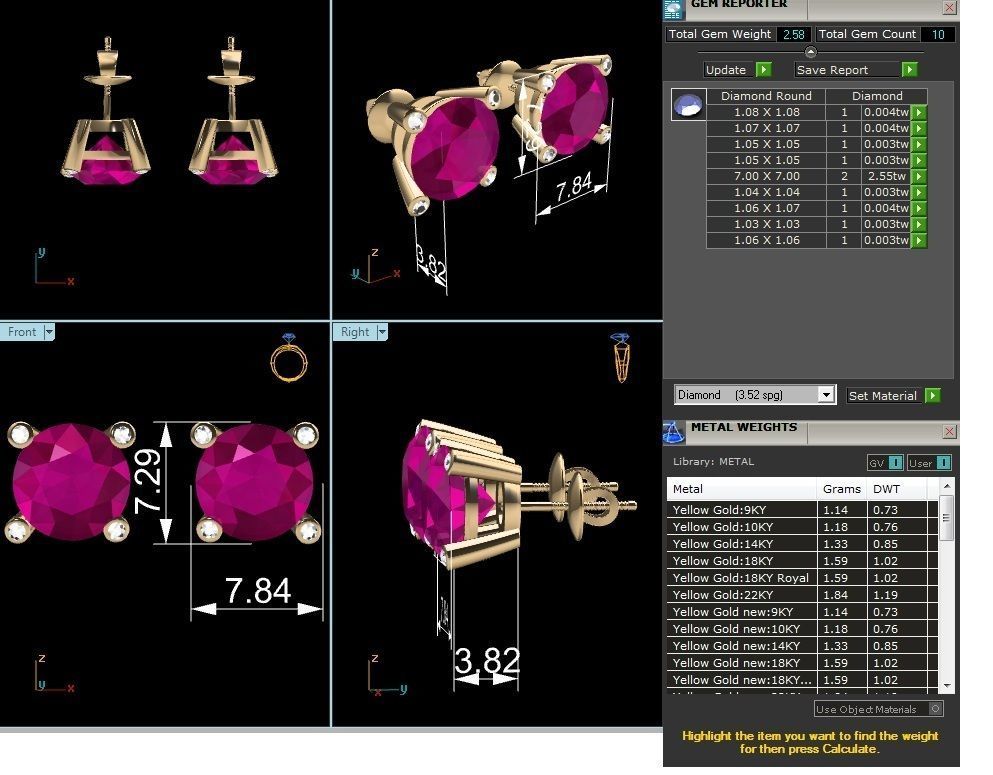The width and height of the screenshot is (993, 775).
Task: Click the 1.08 X 1.08 gem size cell
Action: click(766, 112)
